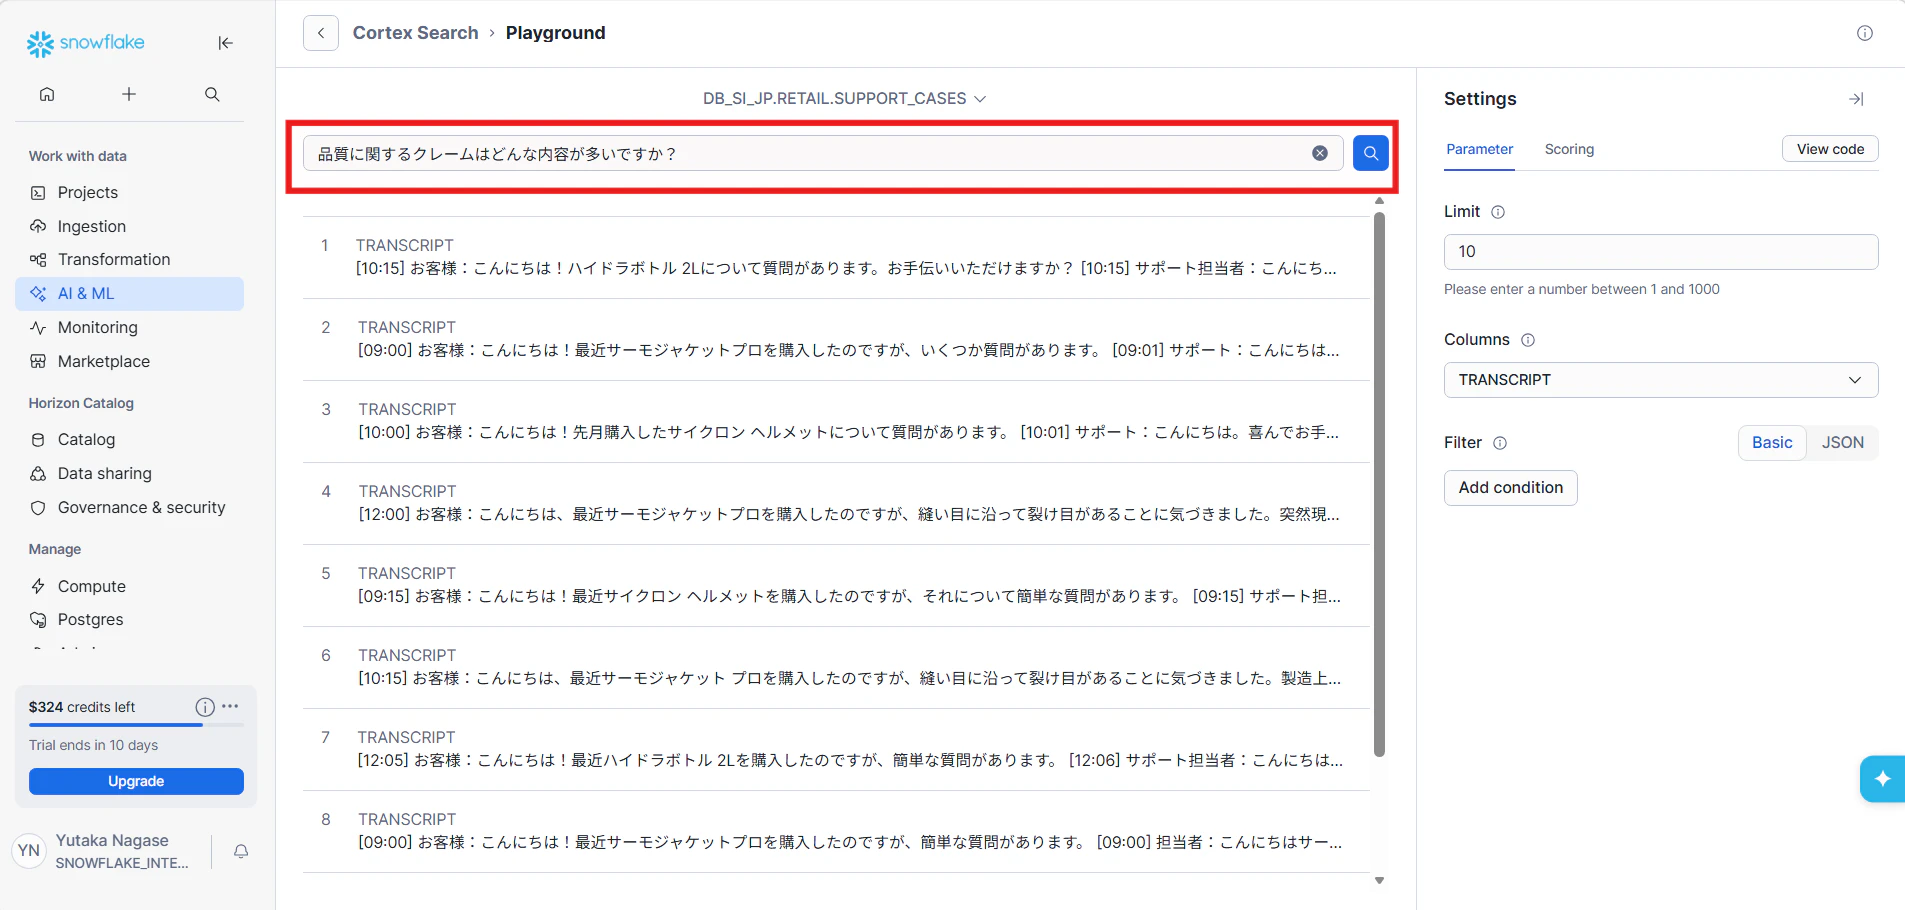This screenshot has width=1905, height=910.
Task: Show Filter info tooltip icon
Action: [1500, 443]
